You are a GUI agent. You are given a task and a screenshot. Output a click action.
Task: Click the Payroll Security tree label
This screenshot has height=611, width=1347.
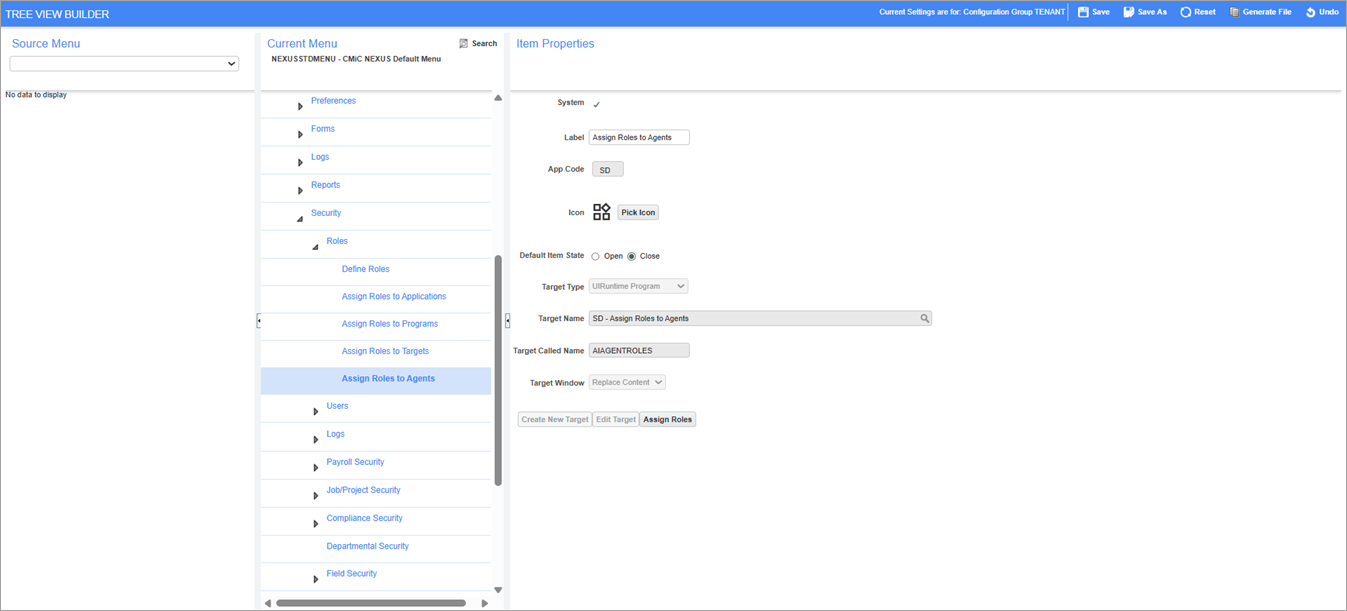click(x=355, y=462)
